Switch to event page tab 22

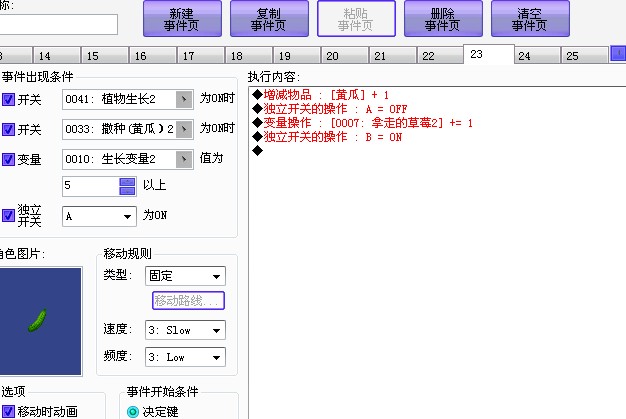pyautogui.click(x=440, y=56)
